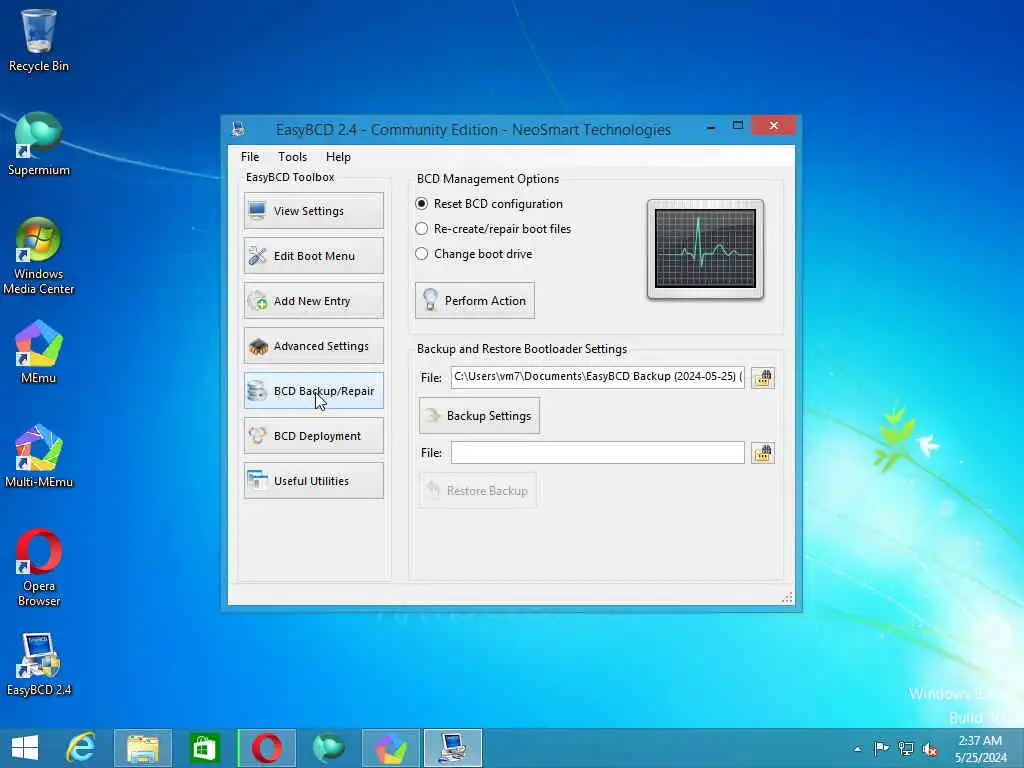This screenshot has height=768, width=1024.
Task: Click the window resize grip corner
Action: point(787,598)
